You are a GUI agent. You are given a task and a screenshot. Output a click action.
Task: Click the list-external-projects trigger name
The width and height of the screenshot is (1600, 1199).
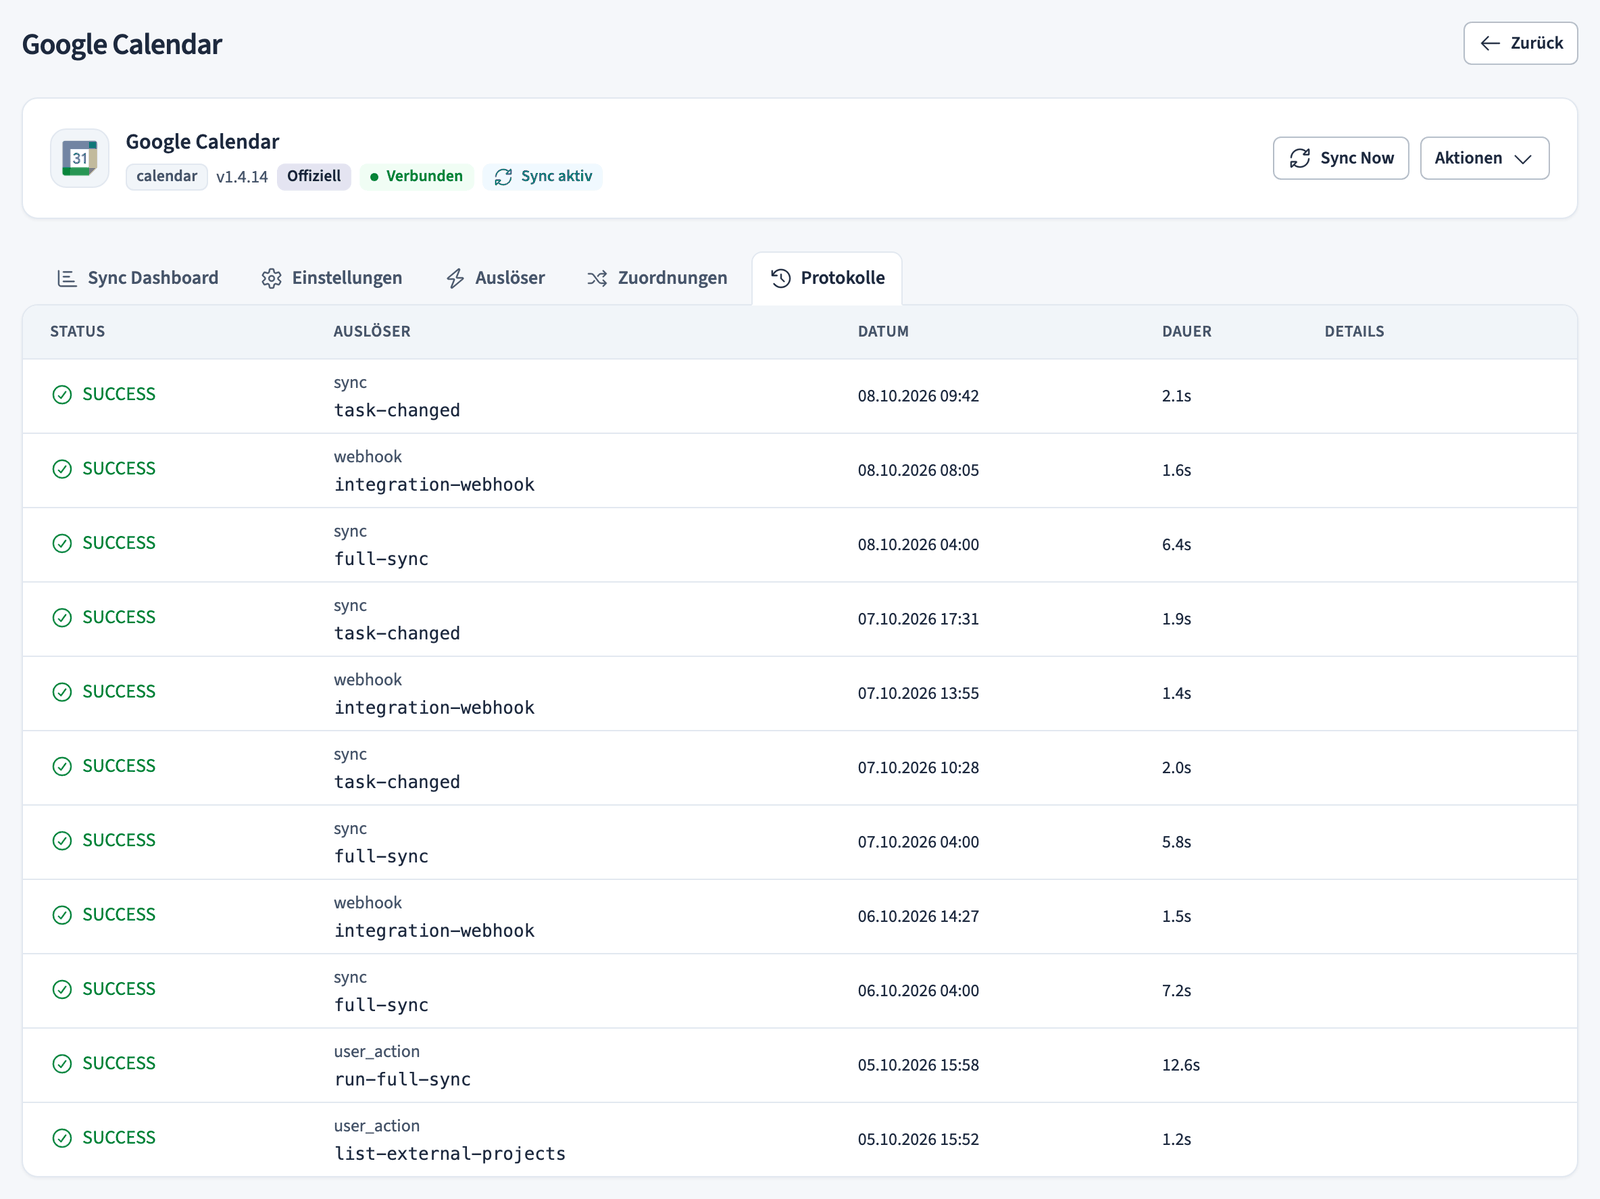click(x=450, y=1154)
